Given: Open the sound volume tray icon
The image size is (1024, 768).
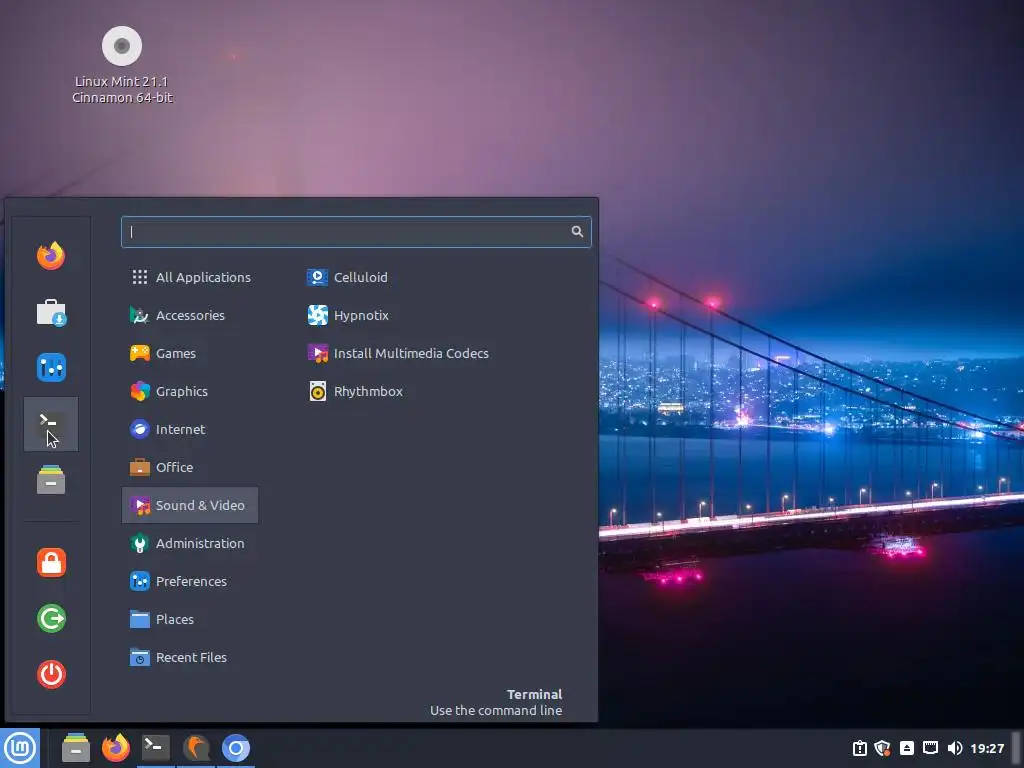Looking at the screenshot, I should (955, 748).
